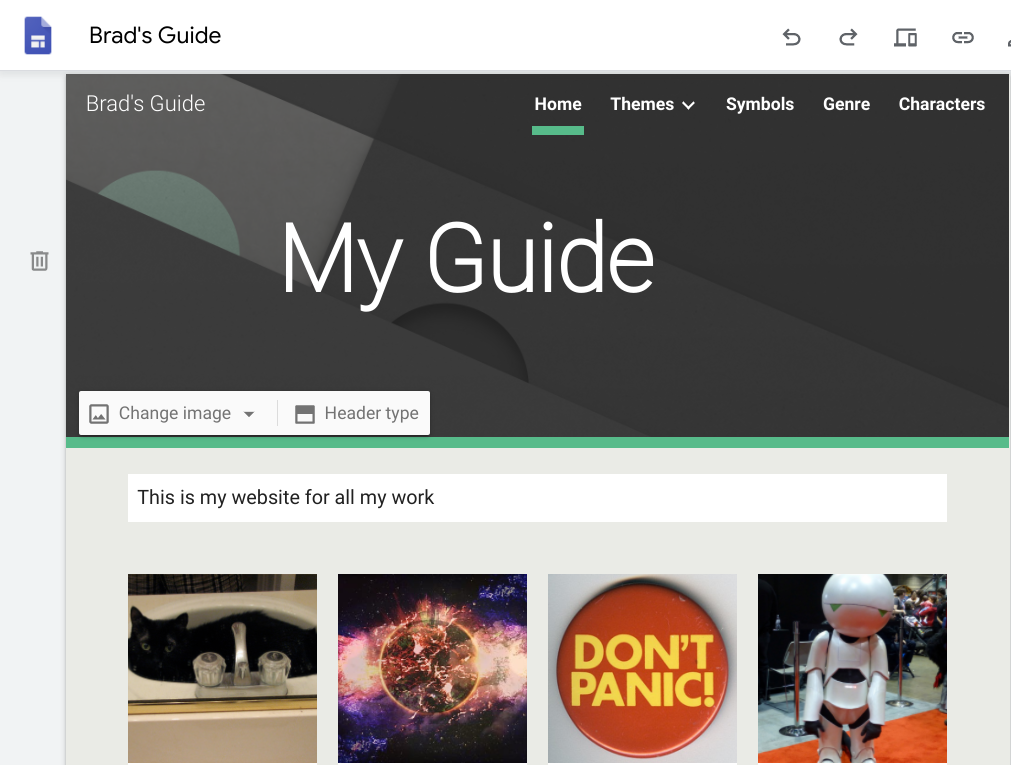Open the Change image dropdown arrow
The image size is (1011, 765).
coord(249,414)
